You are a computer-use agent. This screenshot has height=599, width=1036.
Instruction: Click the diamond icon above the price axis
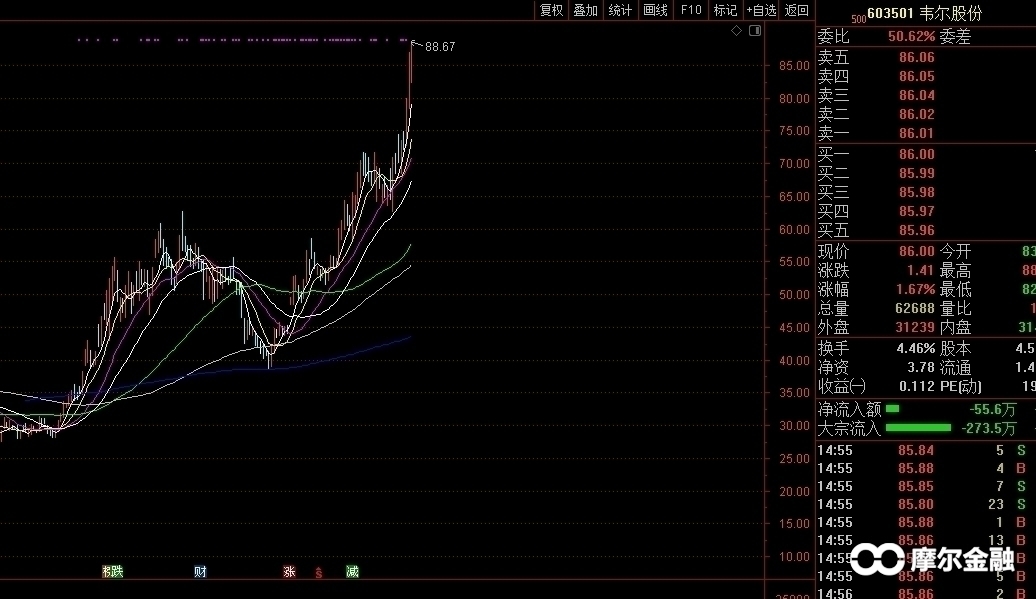[x=737, y=31]
